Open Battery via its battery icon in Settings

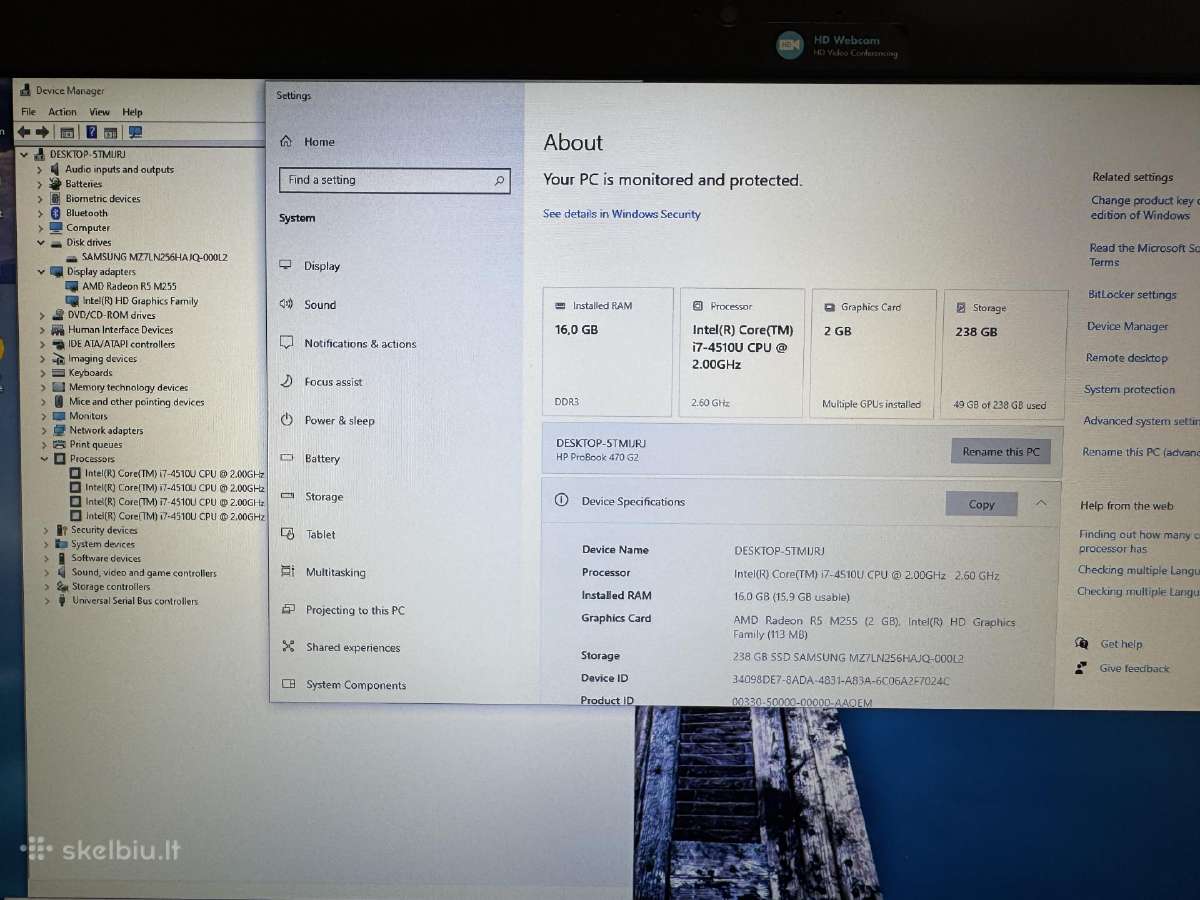coord(287,458)
